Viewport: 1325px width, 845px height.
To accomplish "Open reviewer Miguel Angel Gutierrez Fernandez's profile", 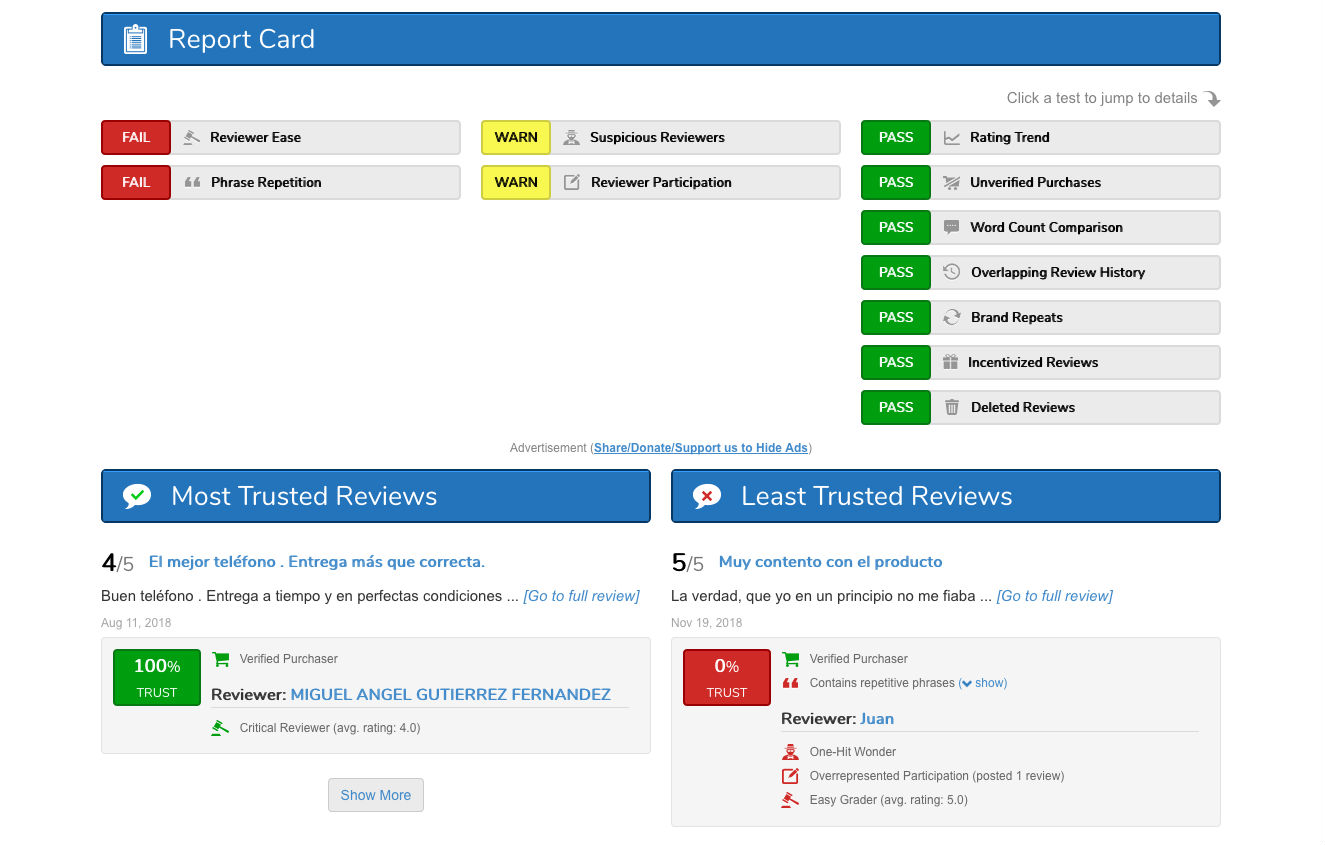I will (x=450, y=694).
